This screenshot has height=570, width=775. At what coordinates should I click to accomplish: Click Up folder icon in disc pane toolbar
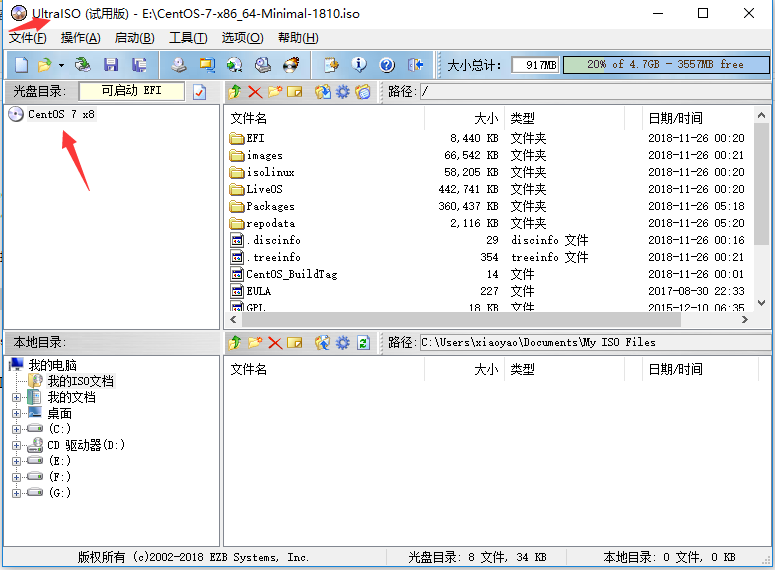[235, 91]
